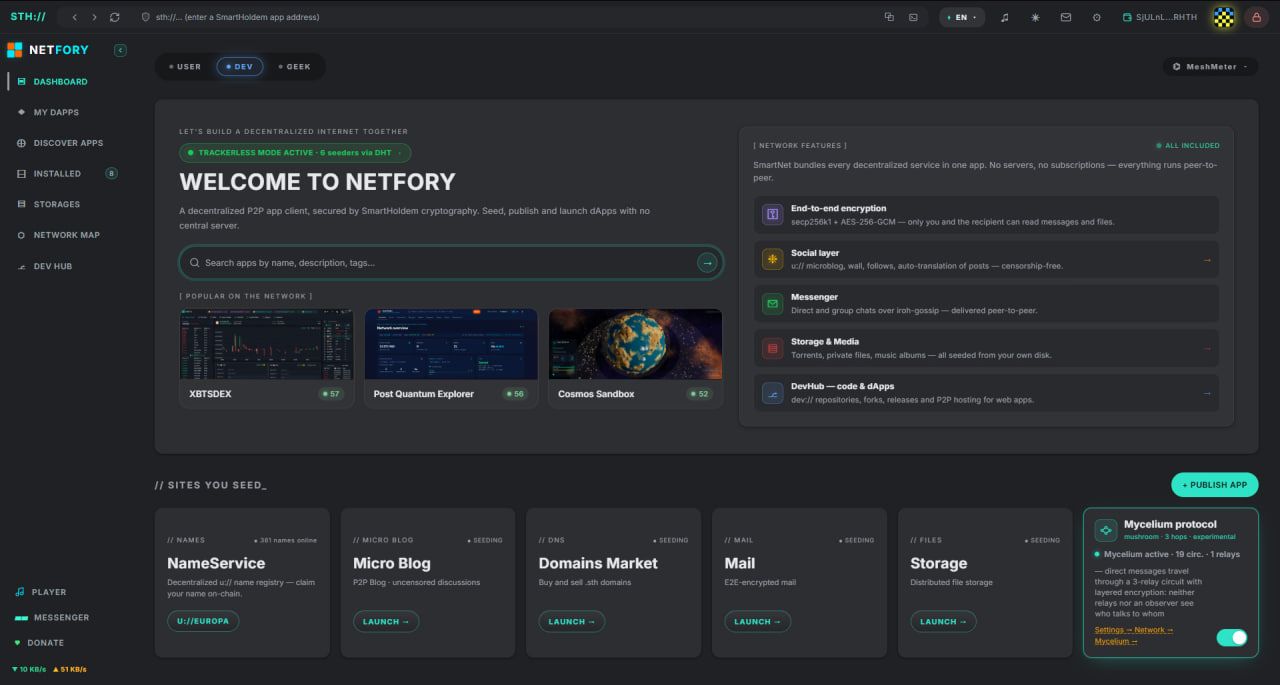Go back with the left arrow
This screenshot has width=1280, height=685.
point(75,17)
